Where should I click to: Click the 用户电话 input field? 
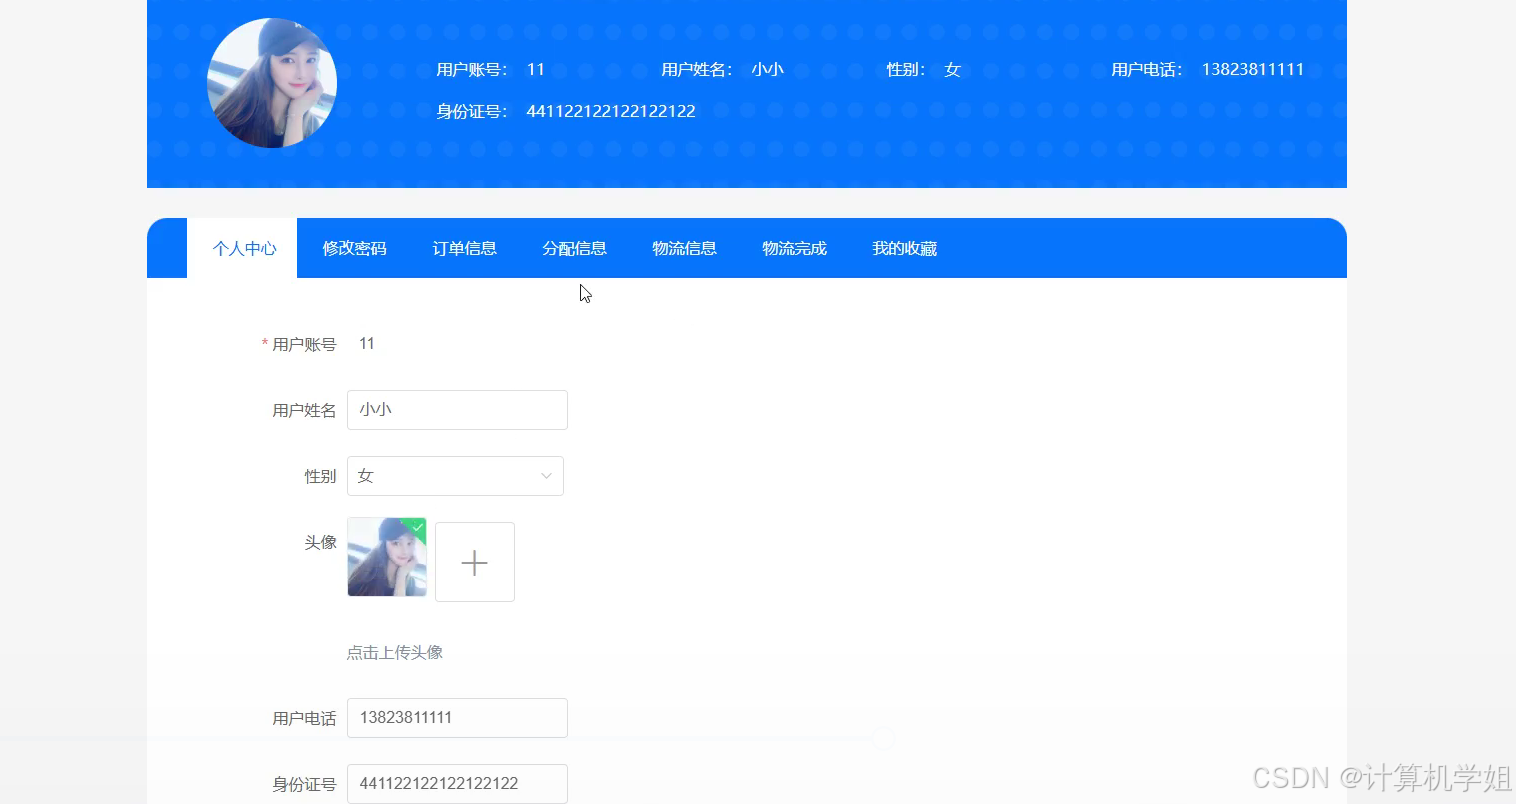457,717
